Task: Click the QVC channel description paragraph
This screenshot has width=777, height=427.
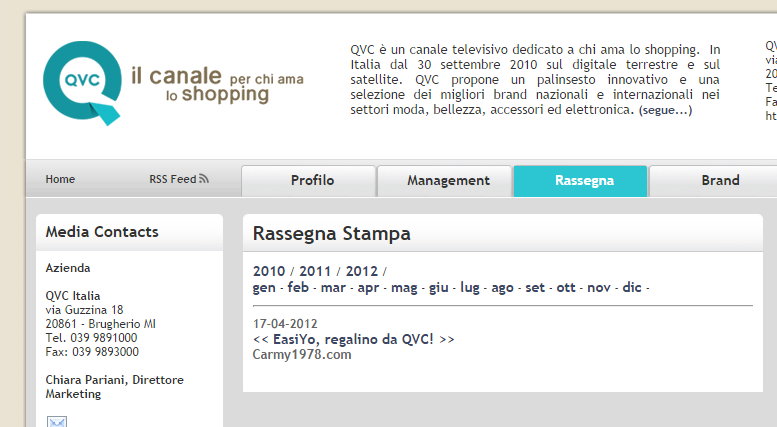Action: tap(535, 80)
